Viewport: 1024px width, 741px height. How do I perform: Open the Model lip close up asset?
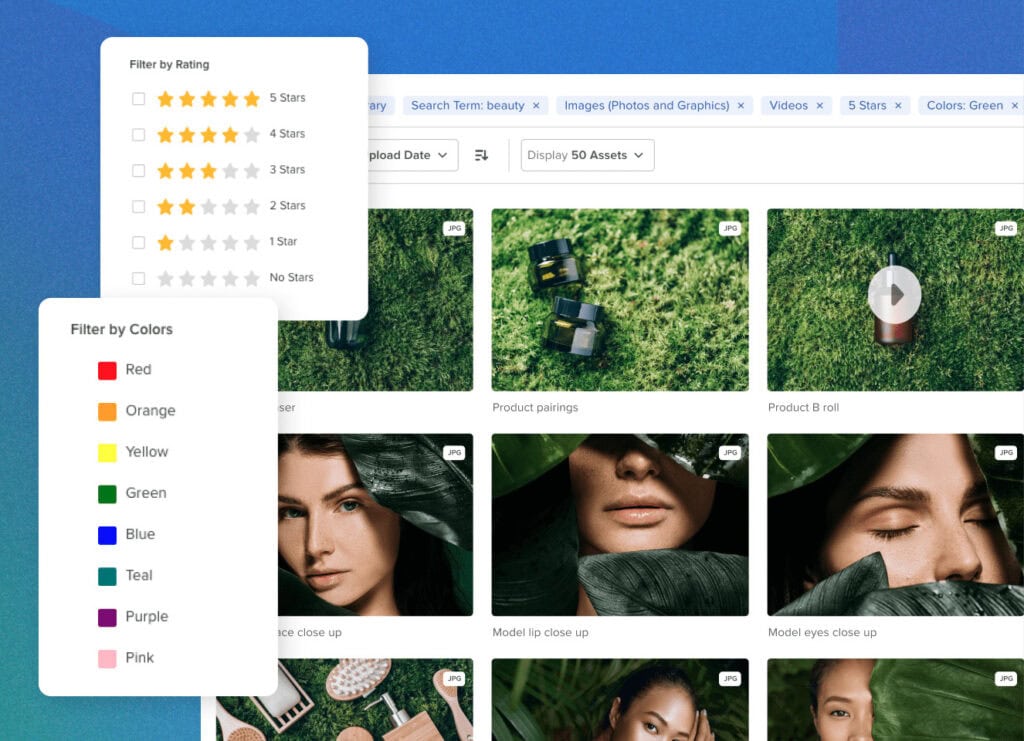click(x=620, y=524)
